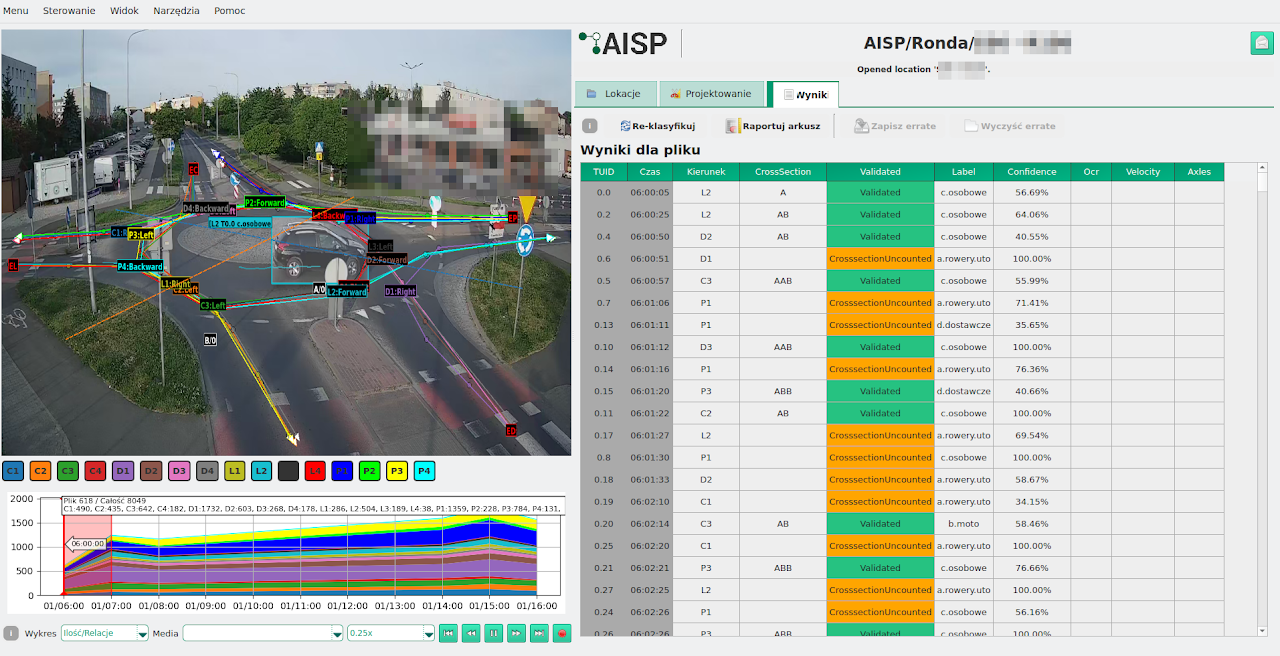Click the Kierunek column header
Viewport: 1280px width, 656px height.
coord(706,172)
